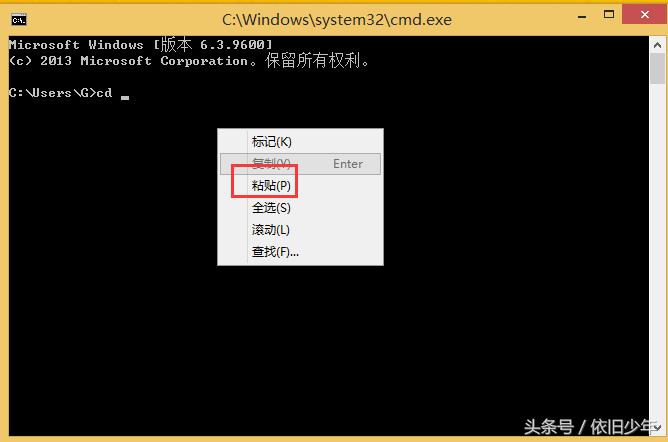The height and width of the screenshot is (442, 668).
Task: Click the scrollbar up arrow
Action: click(x=657, y=45)
